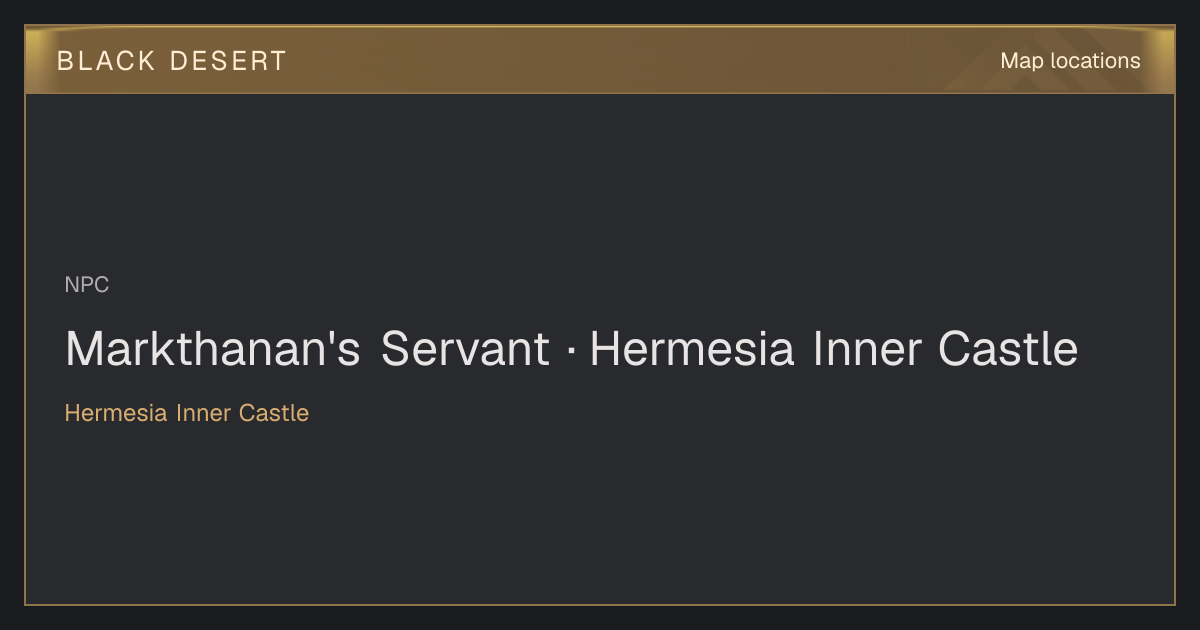Click "Hermesia" in the large white heading
The height and width of the screenshot is (630, 1200).
[692, 350]
